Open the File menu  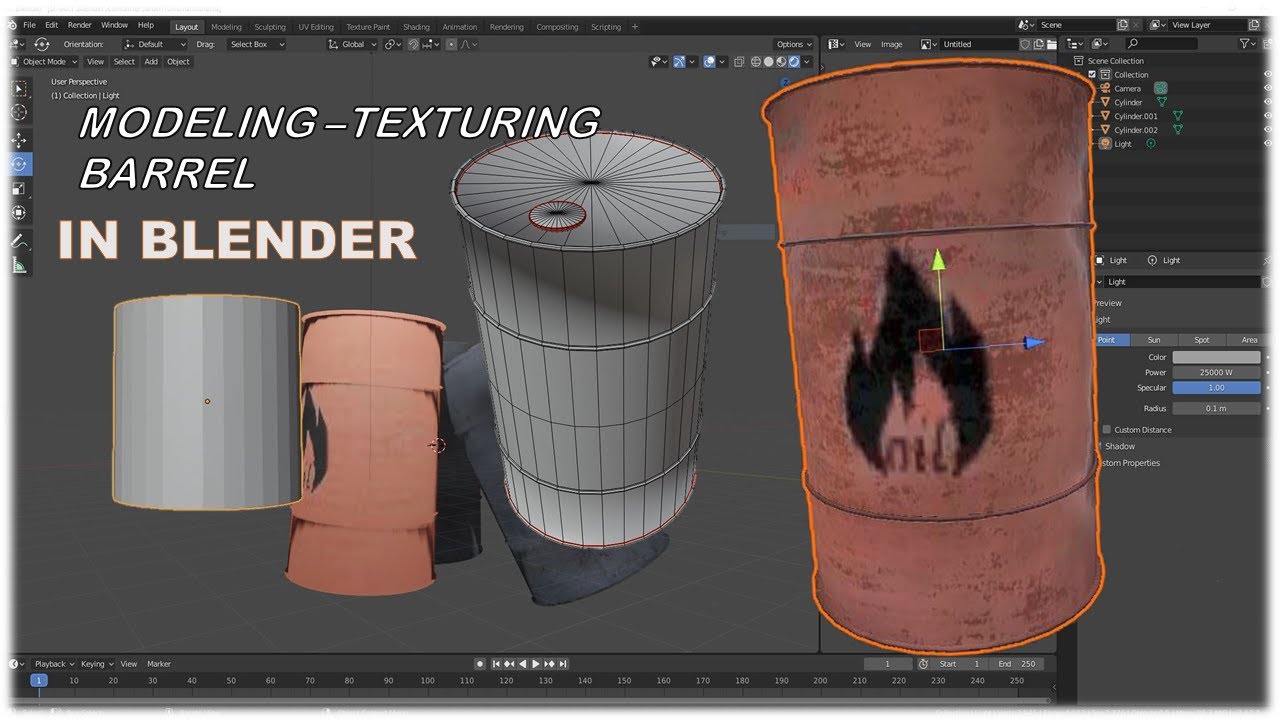point(29,25)
